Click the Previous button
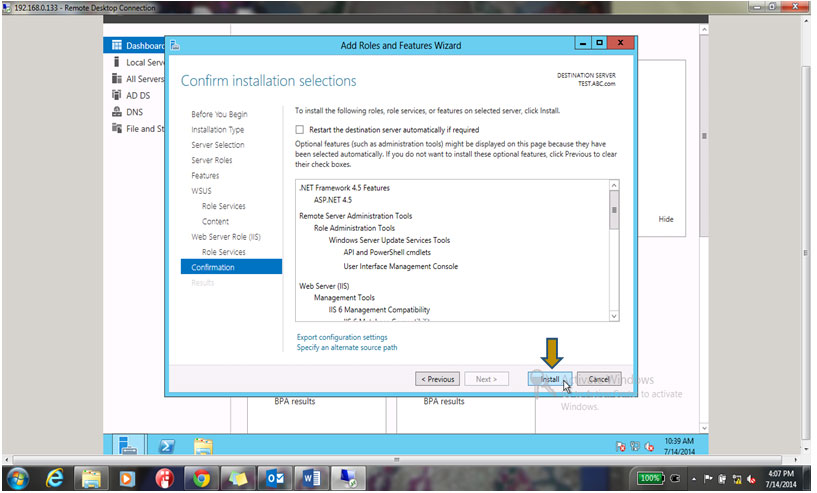The height and width of the screenshot is (493, 817). [437, 379]
